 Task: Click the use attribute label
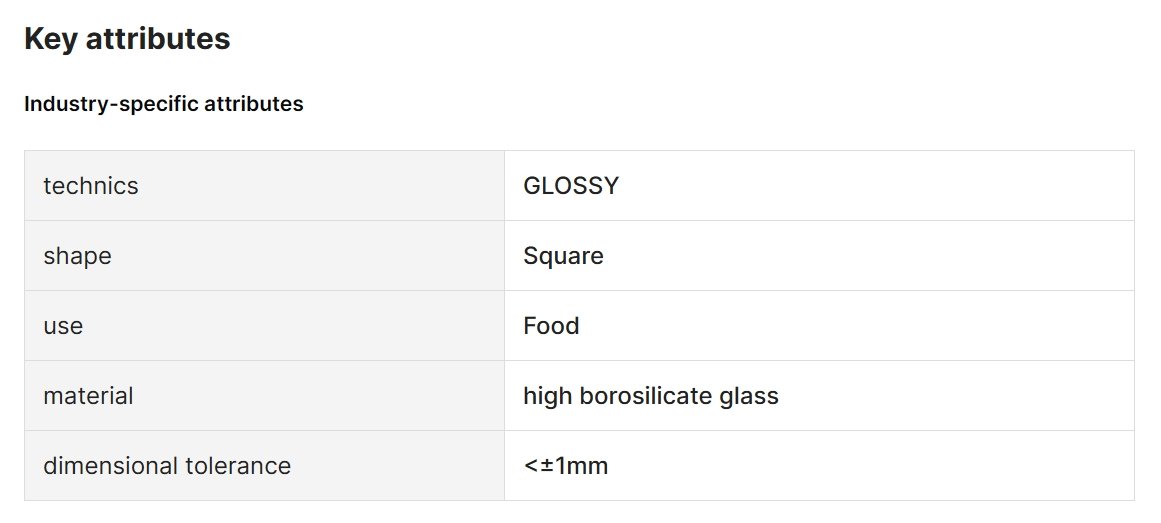(63, 326)
